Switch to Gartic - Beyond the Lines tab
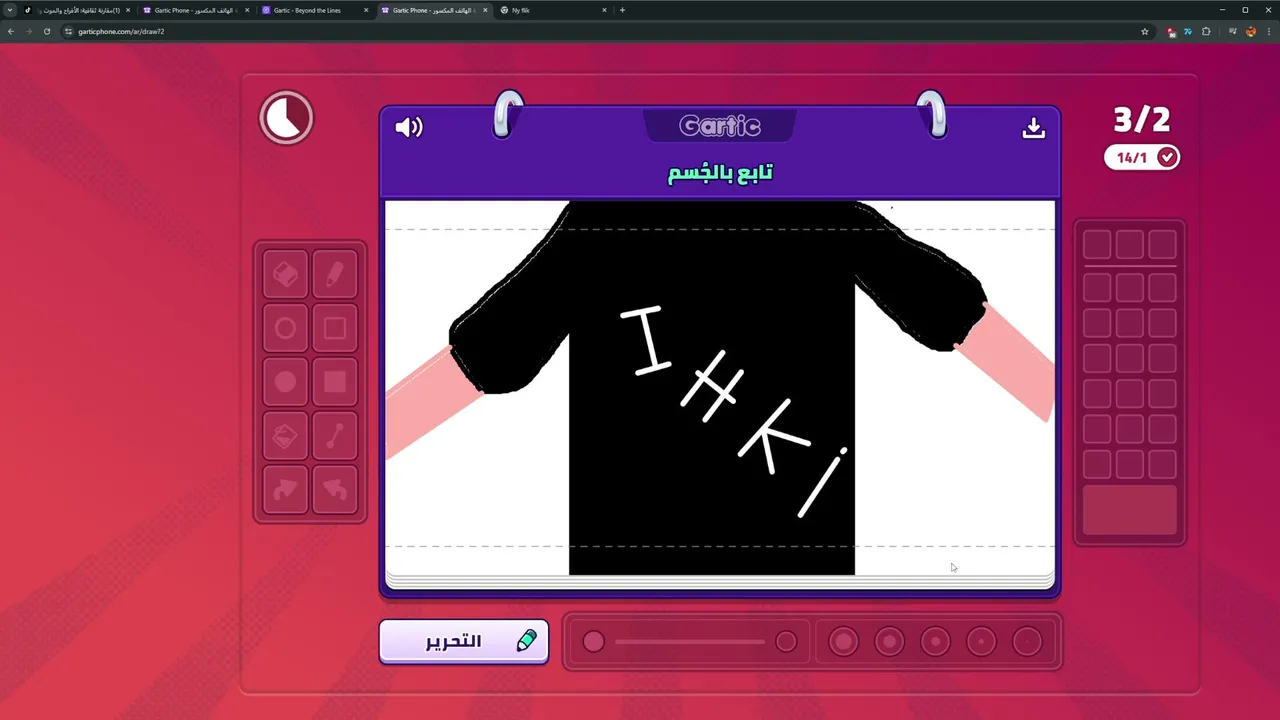 point(315,10)
